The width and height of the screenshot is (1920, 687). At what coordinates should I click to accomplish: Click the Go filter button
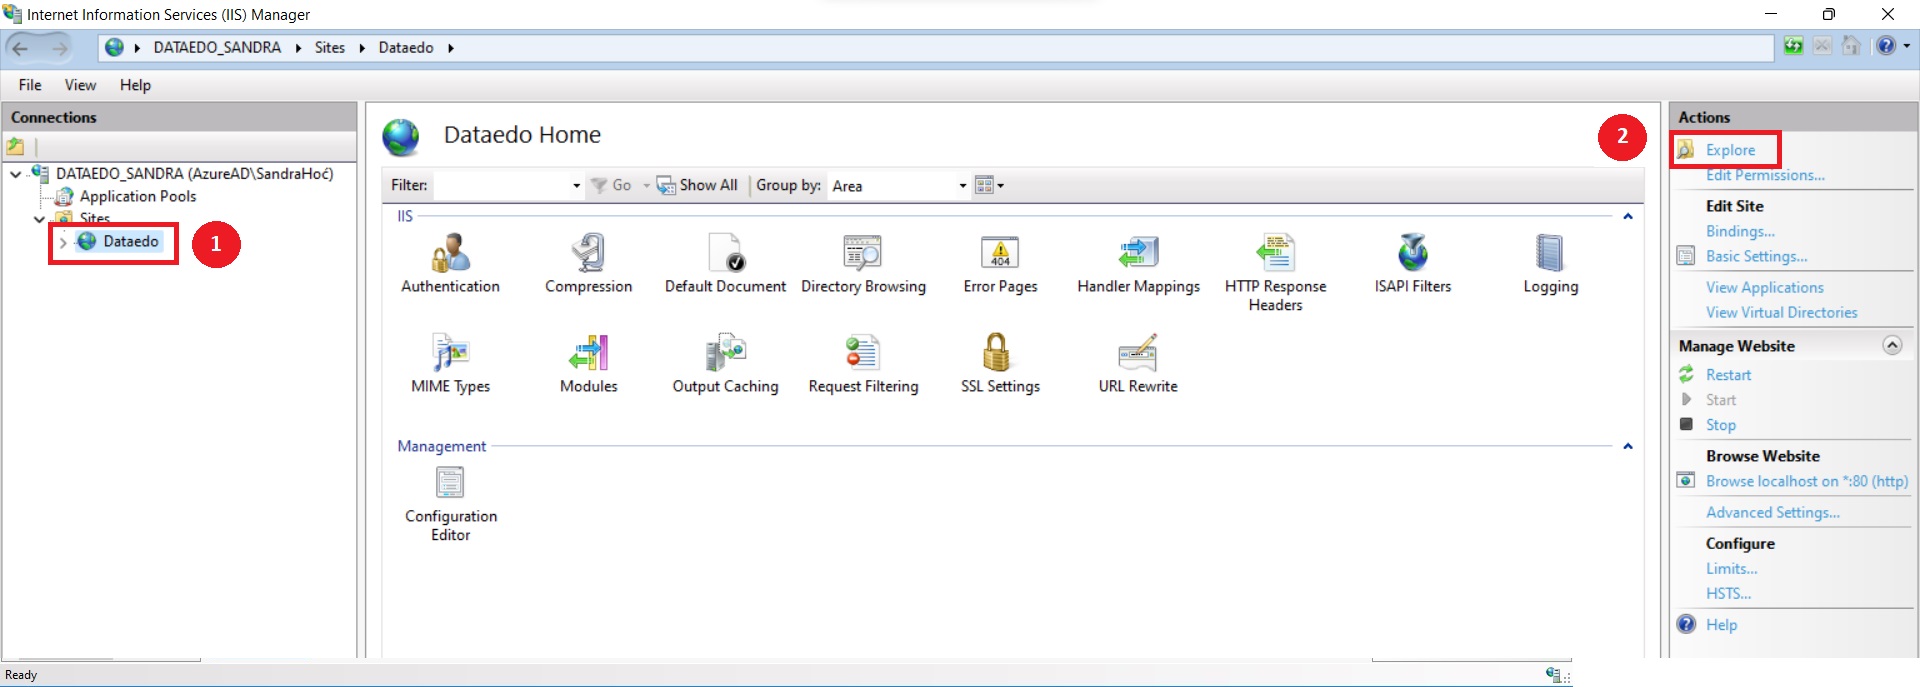pos(611,185)
